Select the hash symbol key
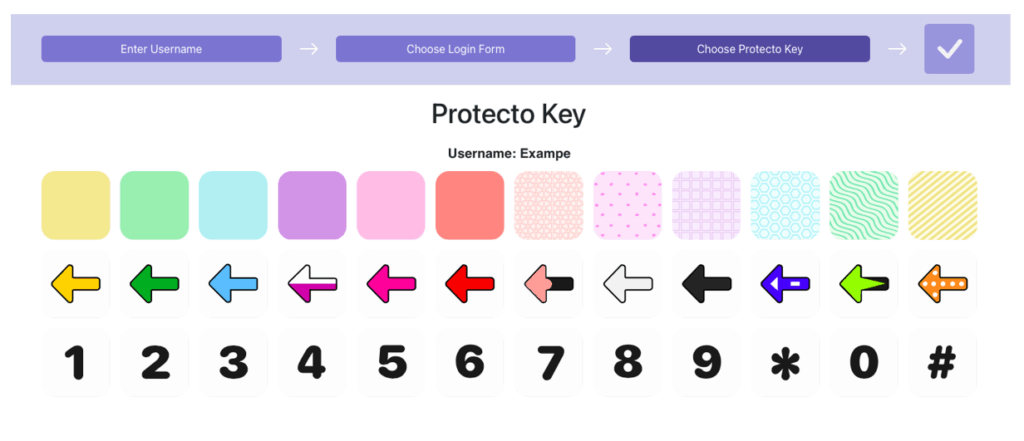The height and width of the screenshot is (441, 1024). click(x=942, y=363)
